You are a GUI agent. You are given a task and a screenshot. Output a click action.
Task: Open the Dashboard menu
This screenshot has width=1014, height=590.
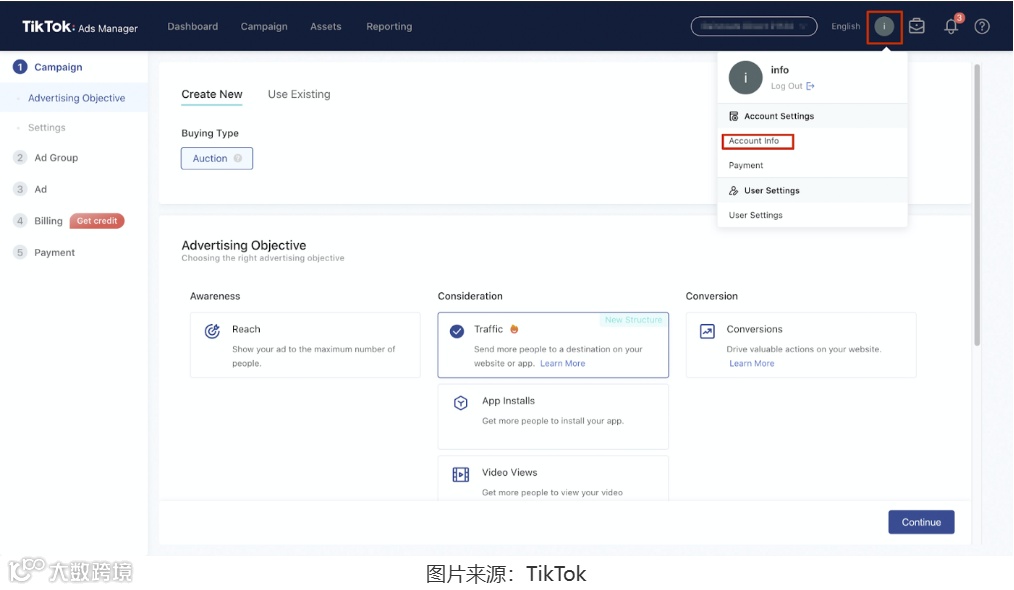click(x=193, y=27)
